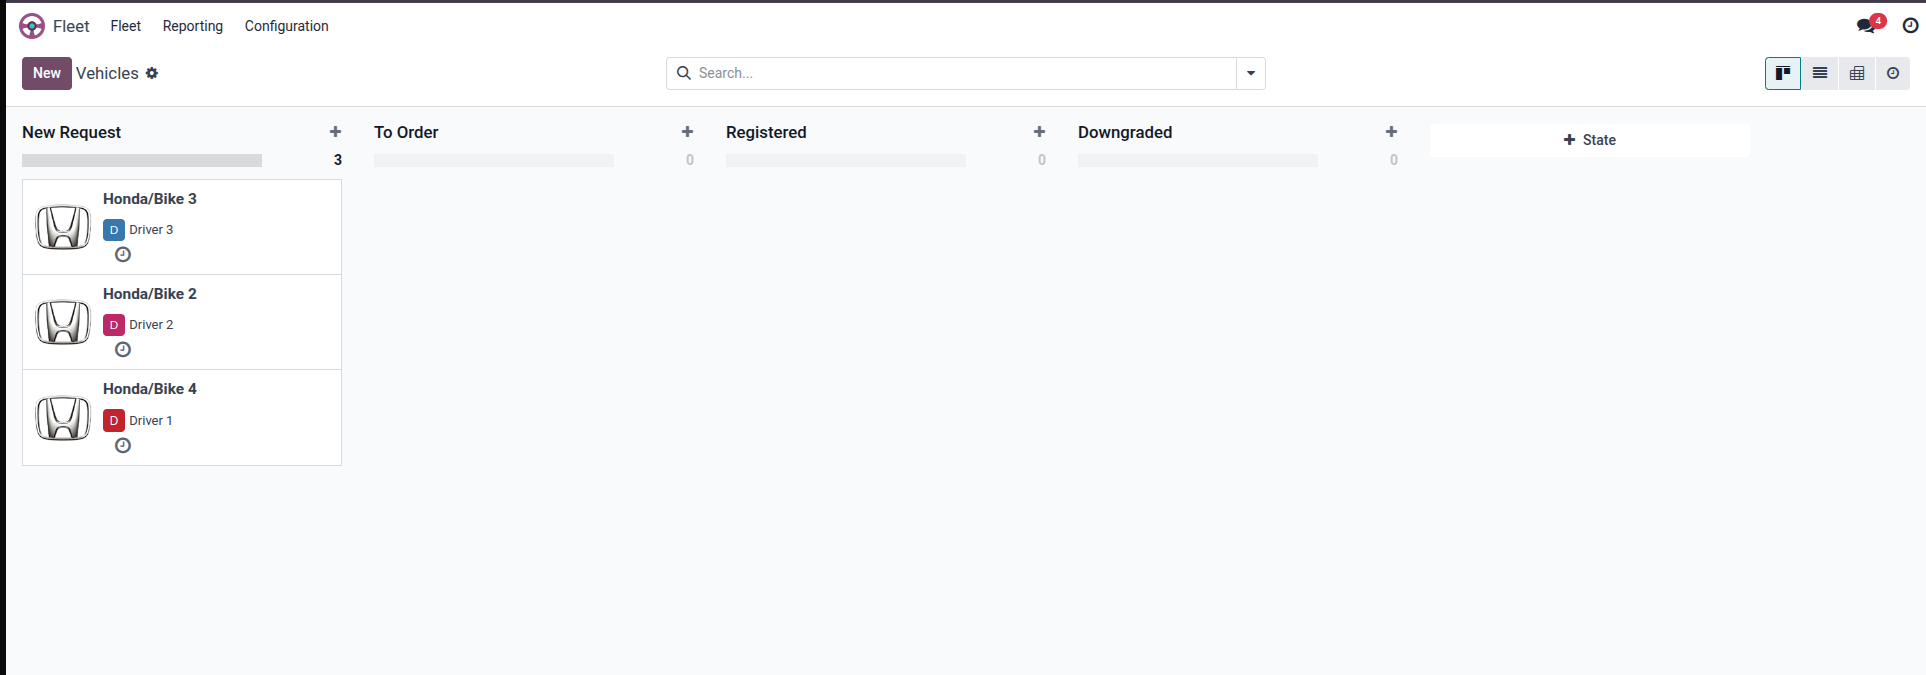Screen dimensions: 1926x675
Task: Click Driver 2 avatar badge
Action: (x=114, y=325)
